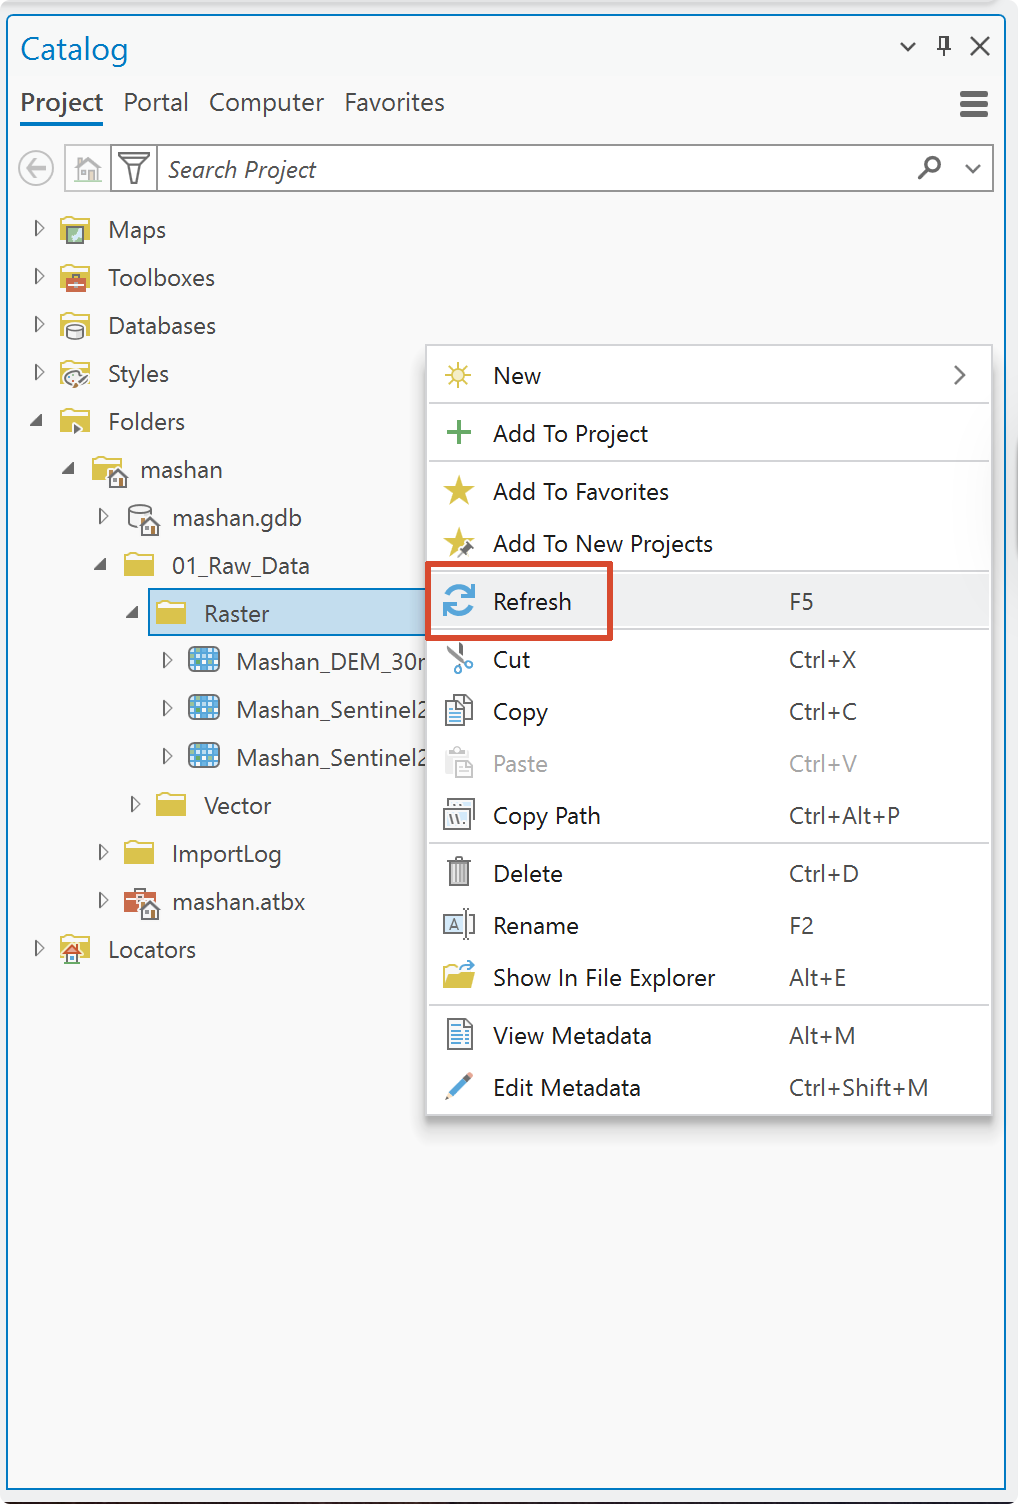Click the search magnifier icon
The image size is (1018, 1504).
(930, 167)
